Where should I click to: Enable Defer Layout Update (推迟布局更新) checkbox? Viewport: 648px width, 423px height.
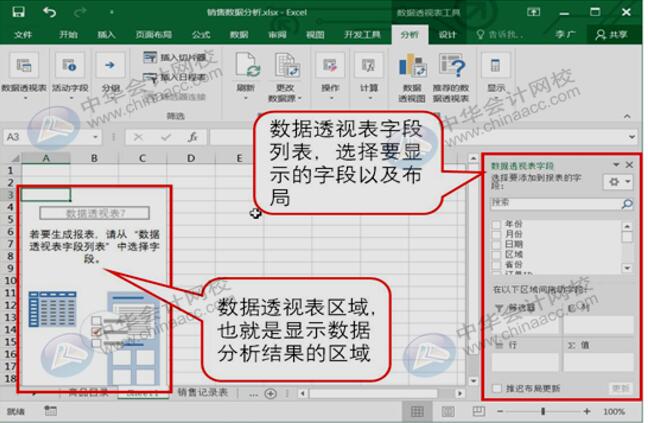(x=498, y=388)
